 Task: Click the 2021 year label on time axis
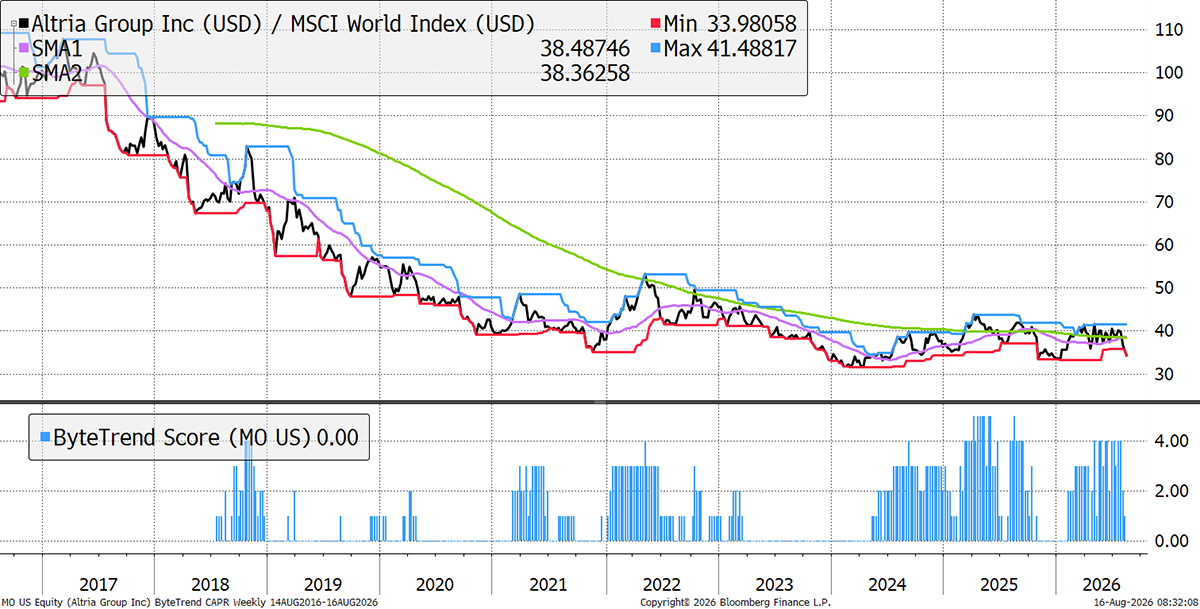(x=548, y=583)
